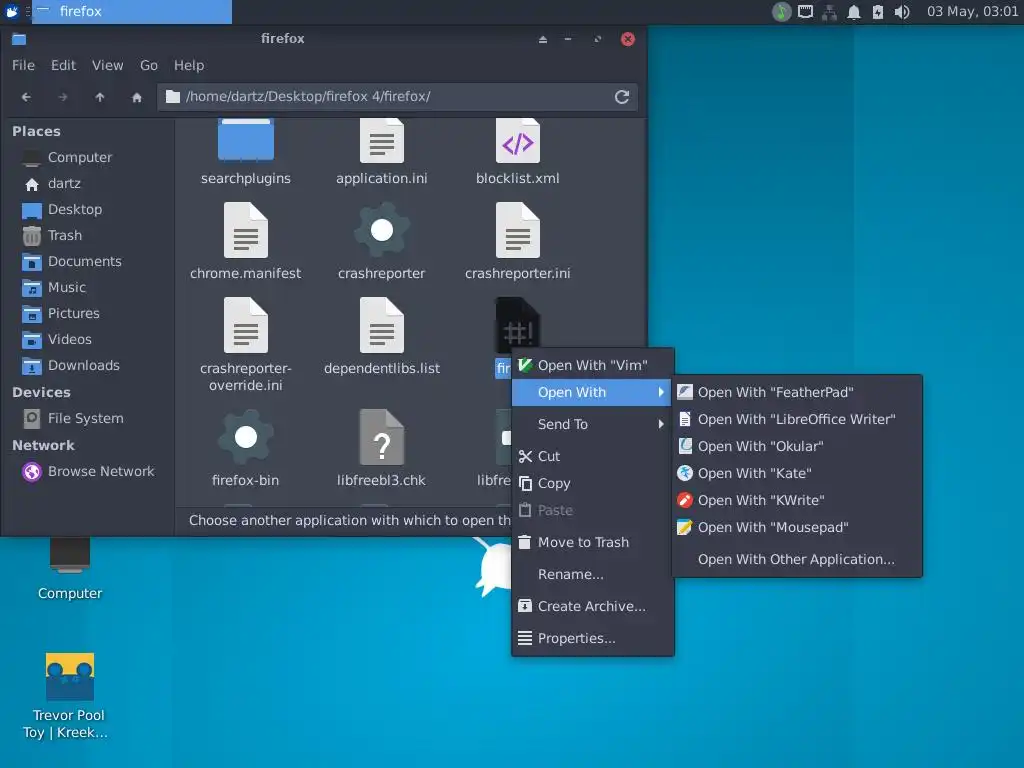The height and width of the screenshot is (768, 1024).
Task: Click the battery power tray icon
Action: (x=878, y=12)
